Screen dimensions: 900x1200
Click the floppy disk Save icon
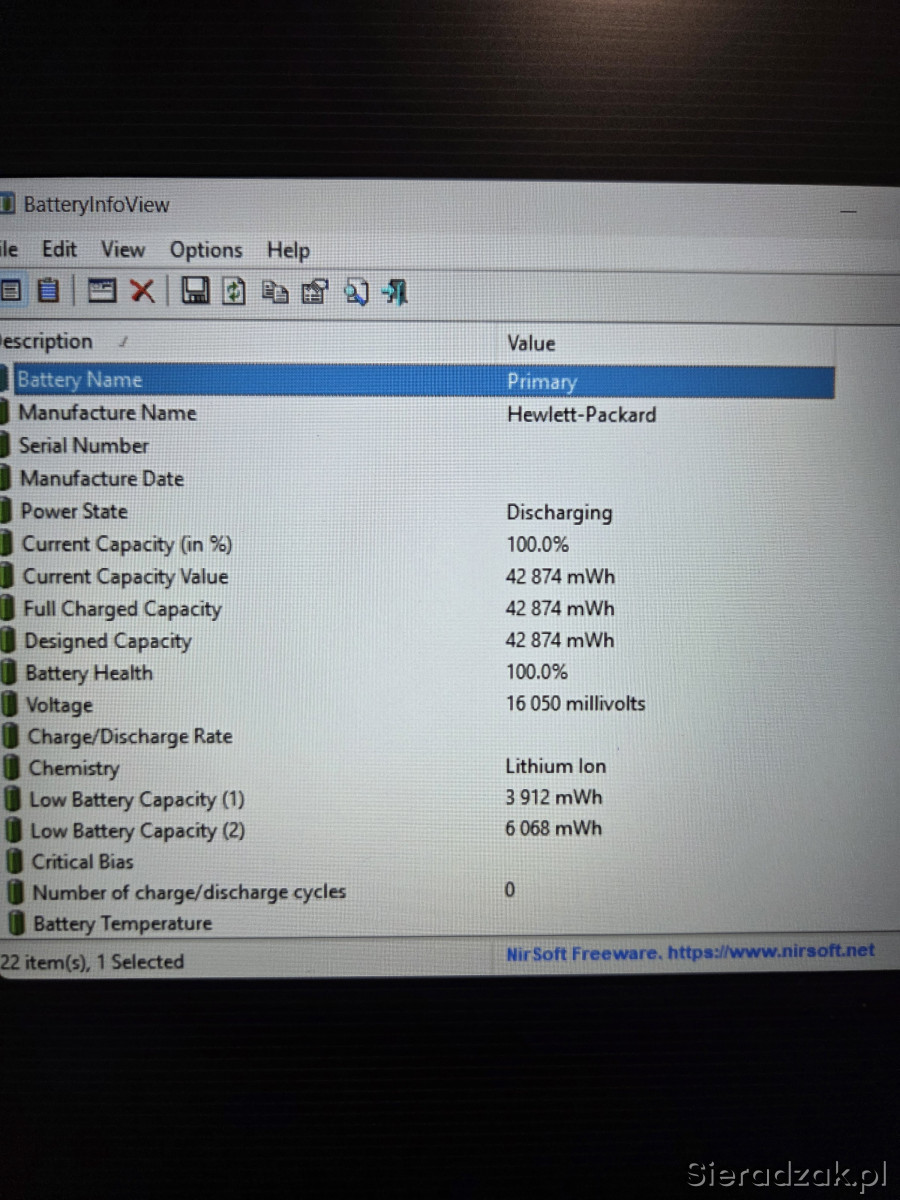click(x=194, y=291)
